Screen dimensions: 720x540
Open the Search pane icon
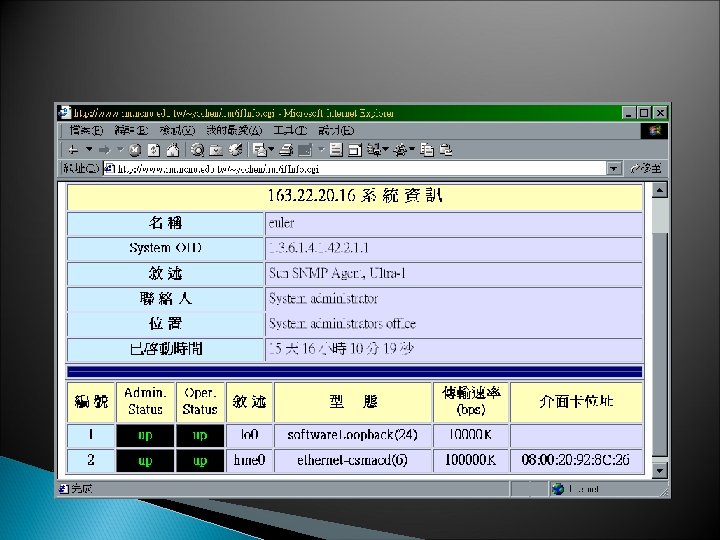click(197, 150)
